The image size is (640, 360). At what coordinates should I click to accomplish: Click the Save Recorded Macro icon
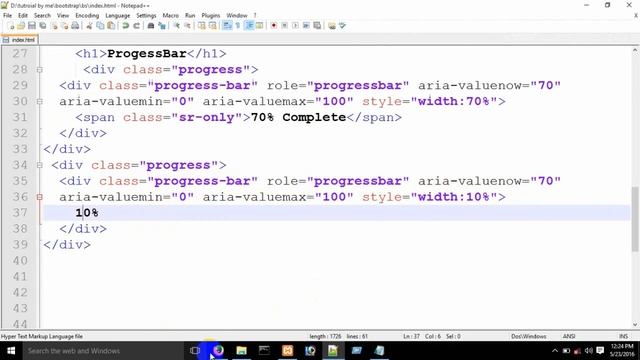tap(317, 26)
